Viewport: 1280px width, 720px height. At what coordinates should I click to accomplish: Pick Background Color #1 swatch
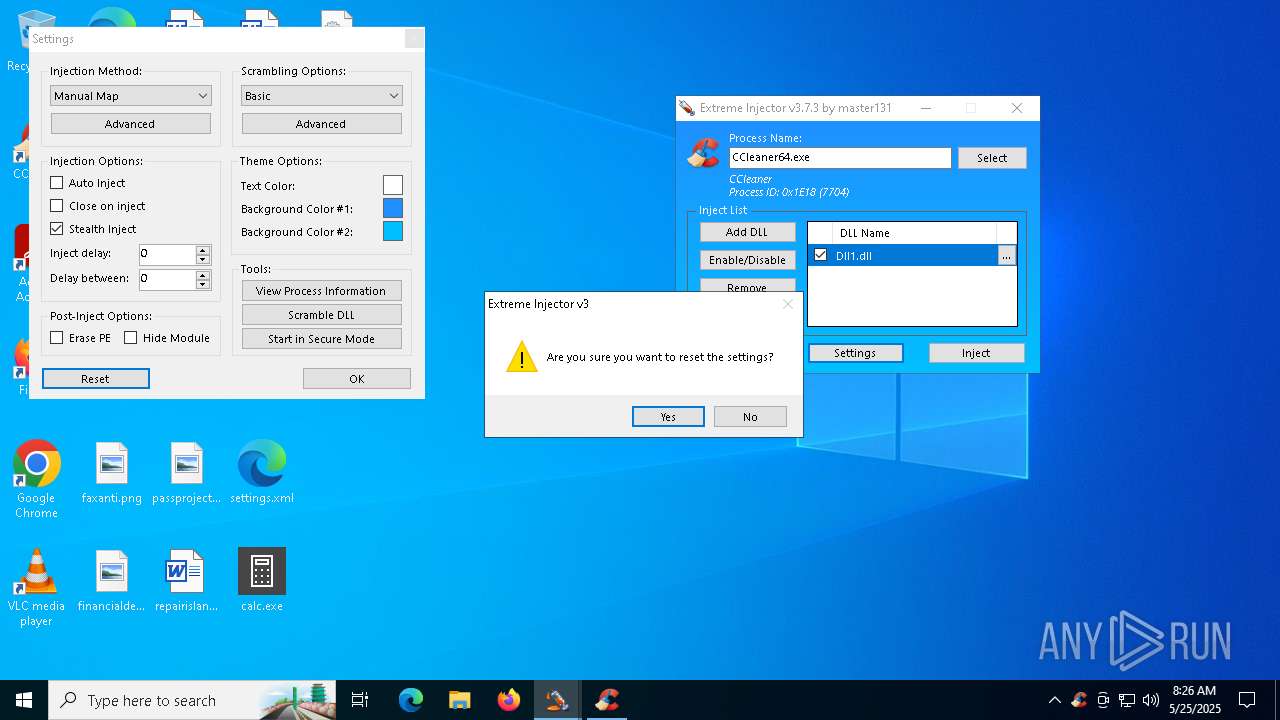(x=393, y=208)
